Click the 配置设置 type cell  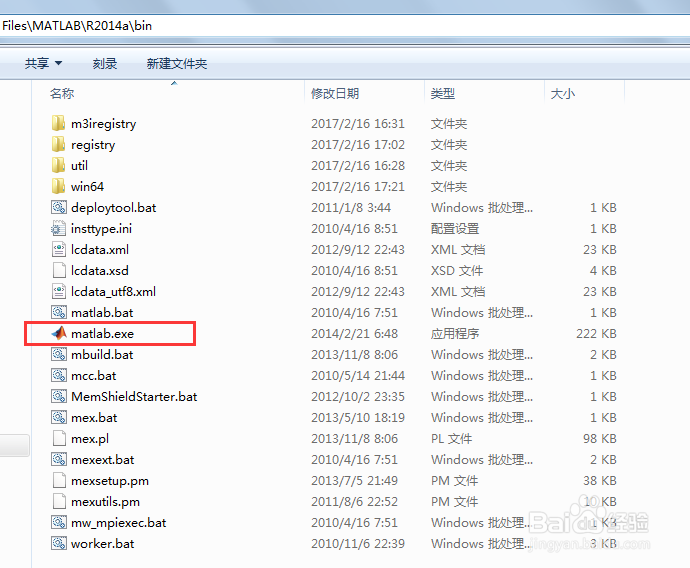point(455,228)
